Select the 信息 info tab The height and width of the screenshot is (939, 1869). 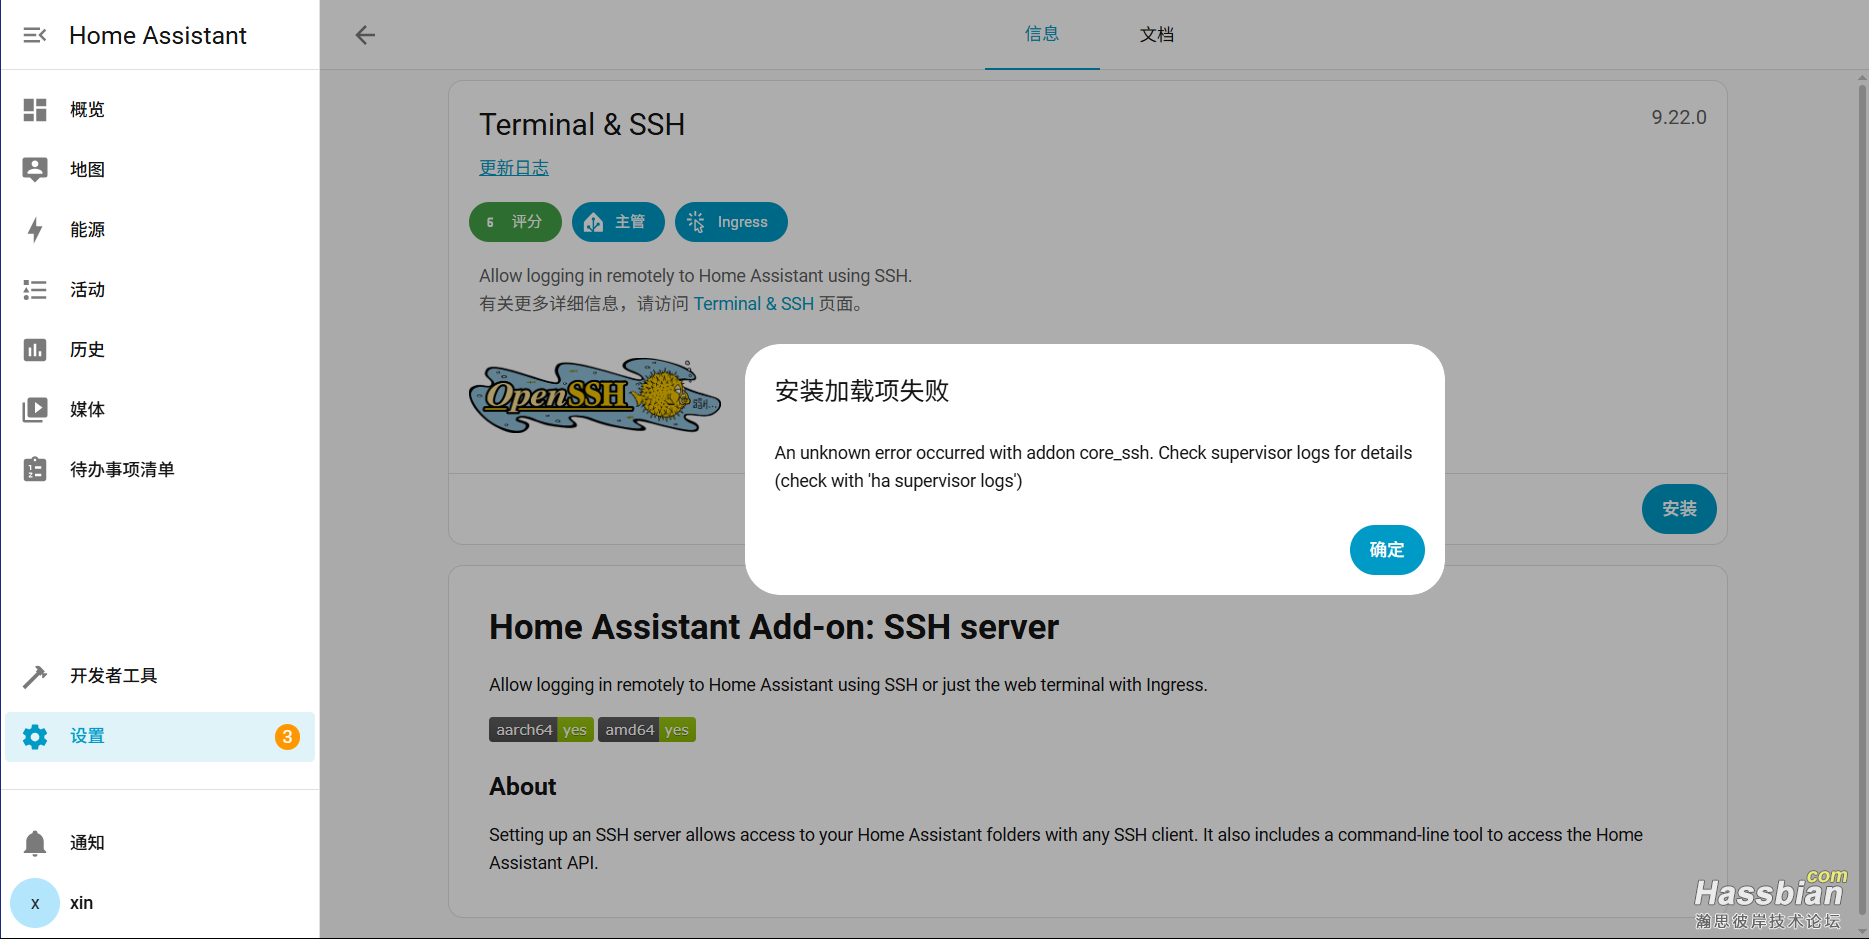pos(1041,35)
